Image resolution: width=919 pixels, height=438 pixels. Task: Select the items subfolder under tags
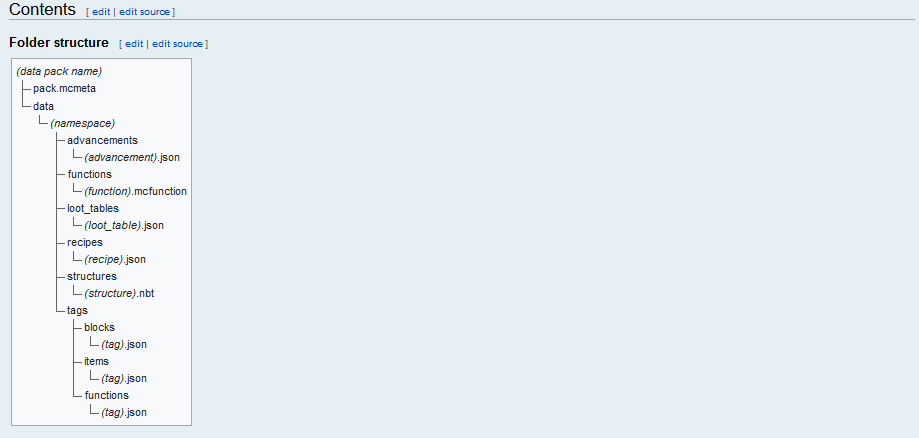point(97,361)
